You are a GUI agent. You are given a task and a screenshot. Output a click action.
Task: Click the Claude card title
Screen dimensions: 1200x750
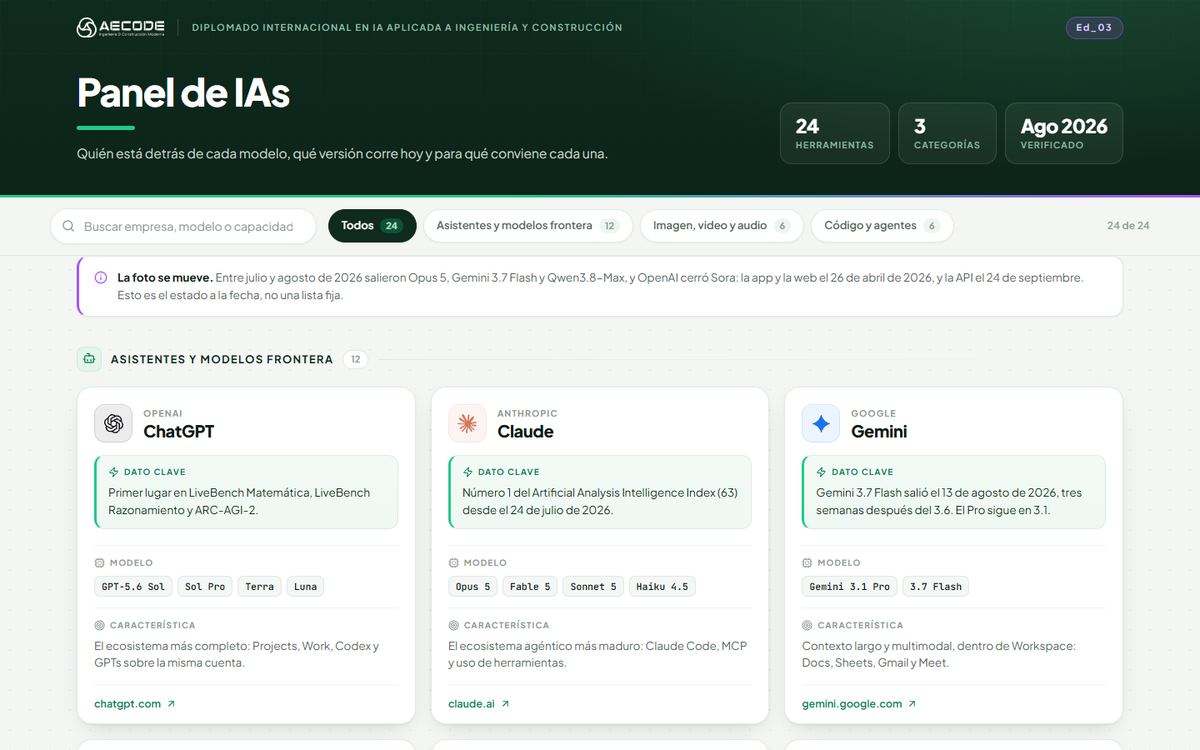click(525, 432)
